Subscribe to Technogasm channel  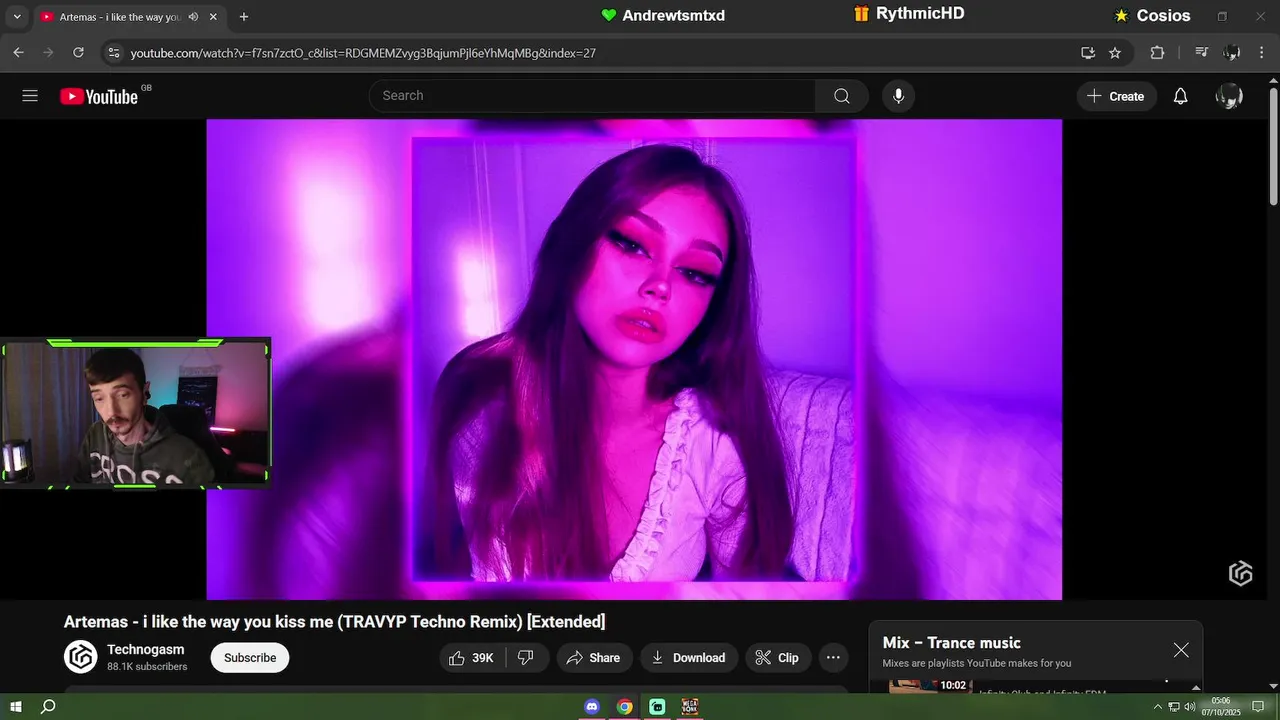point(250,658)
